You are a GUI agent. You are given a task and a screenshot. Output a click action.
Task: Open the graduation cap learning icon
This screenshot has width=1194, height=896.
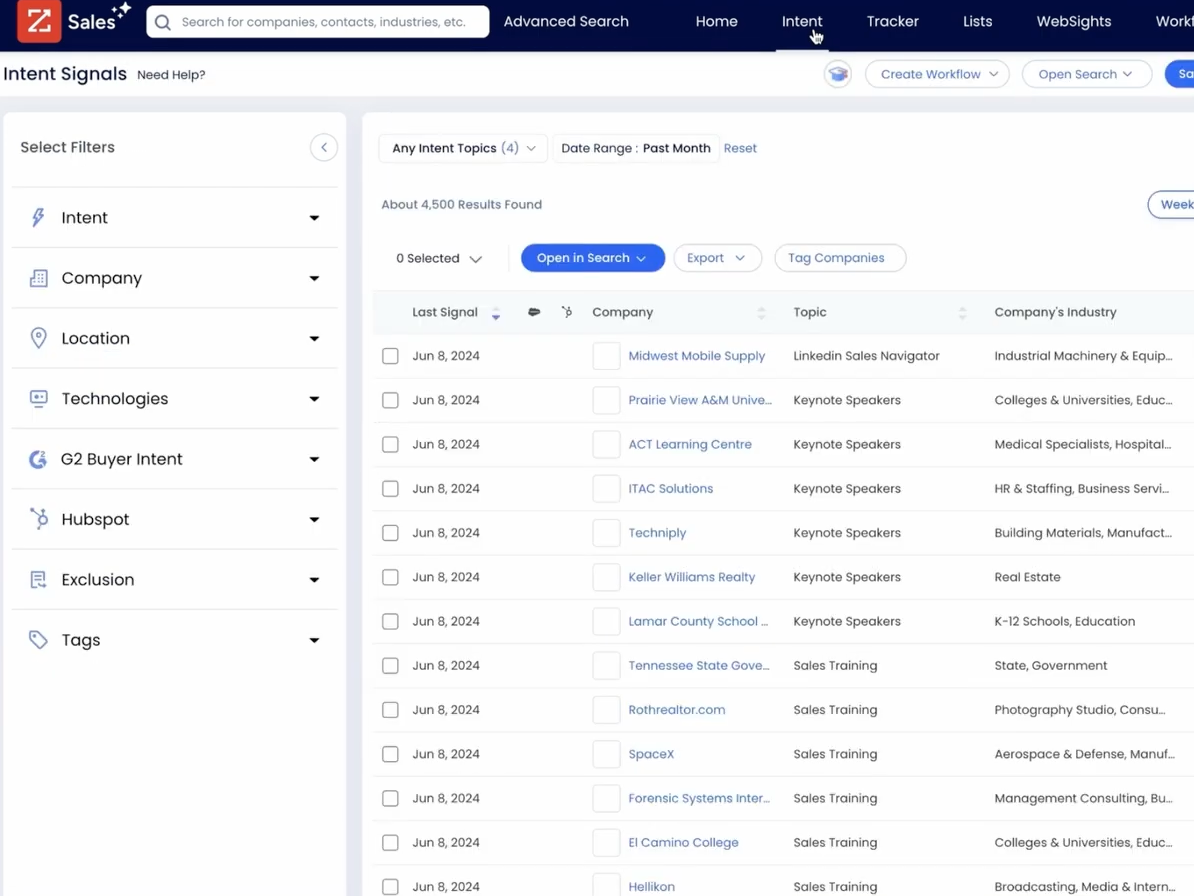click(838, 74)
